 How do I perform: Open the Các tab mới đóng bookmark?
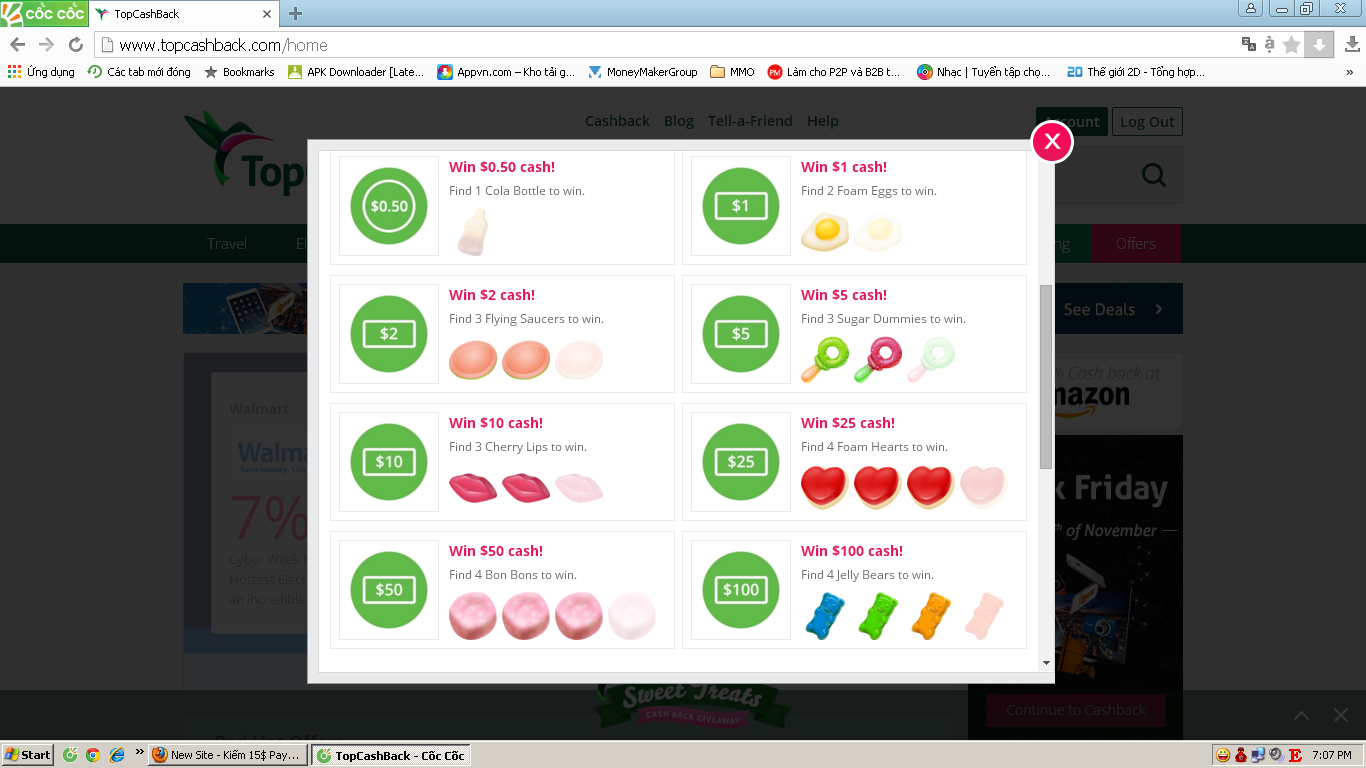pyautogui.click(x=139, y=72)
